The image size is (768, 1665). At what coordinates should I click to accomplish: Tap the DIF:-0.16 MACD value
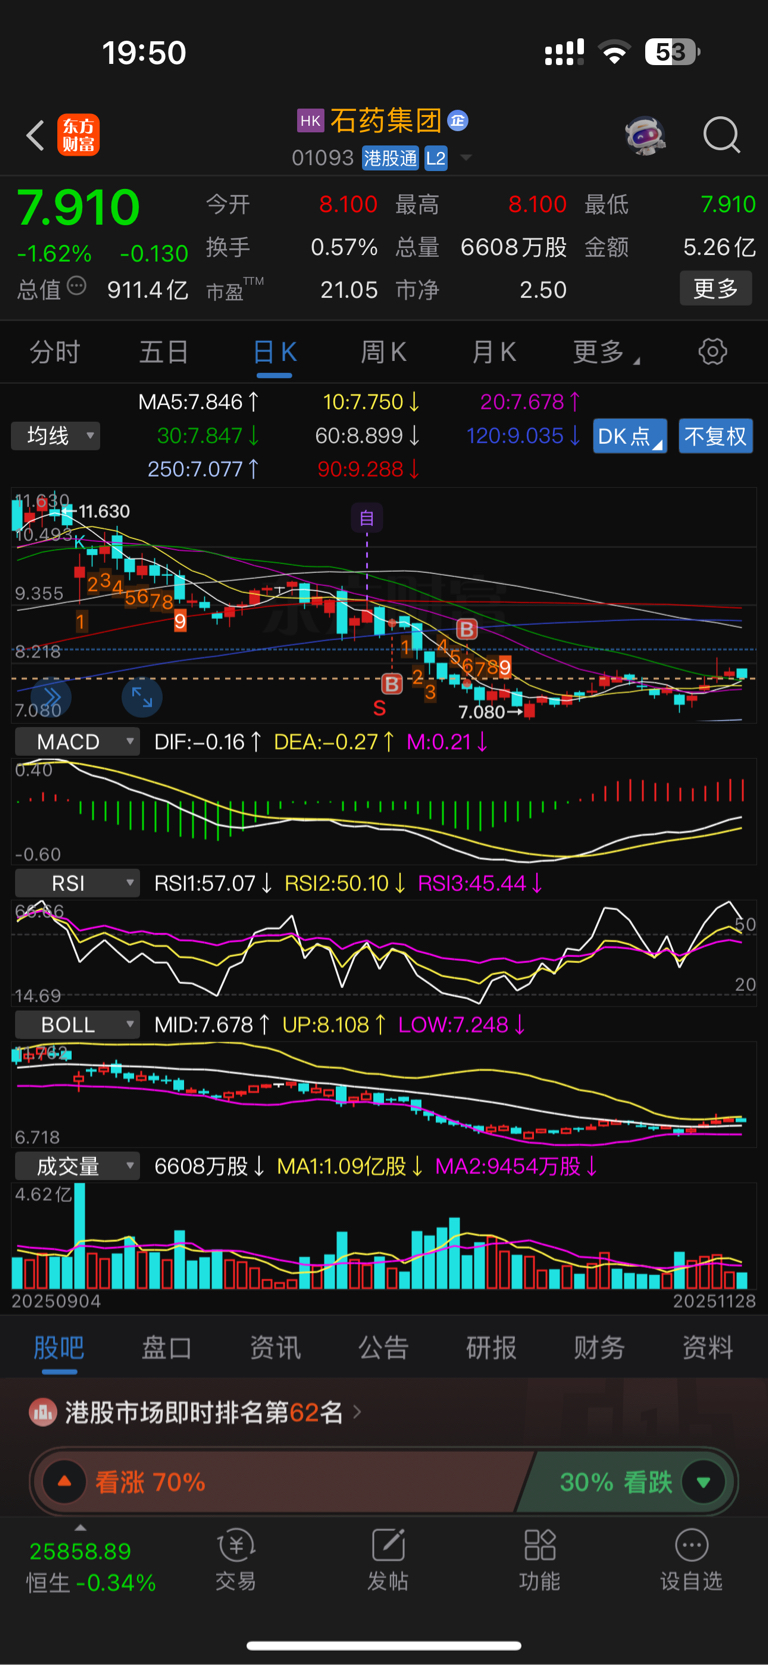[208, 742]
